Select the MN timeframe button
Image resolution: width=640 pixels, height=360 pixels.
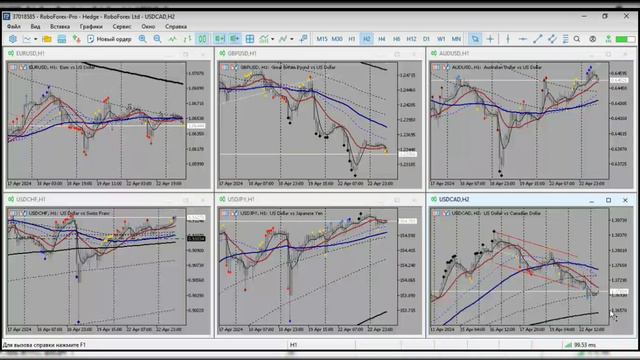(456, 39)
